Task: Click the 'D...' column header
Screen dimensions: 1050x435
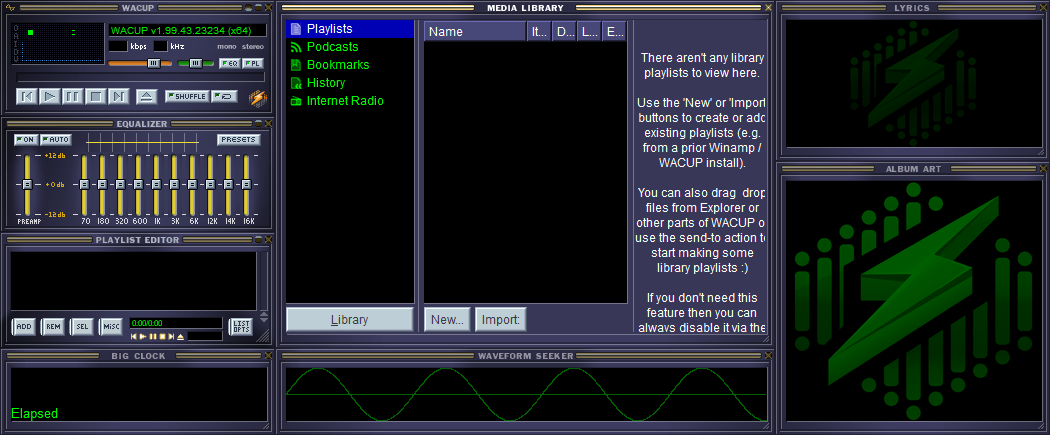Action: pos(564,31)
